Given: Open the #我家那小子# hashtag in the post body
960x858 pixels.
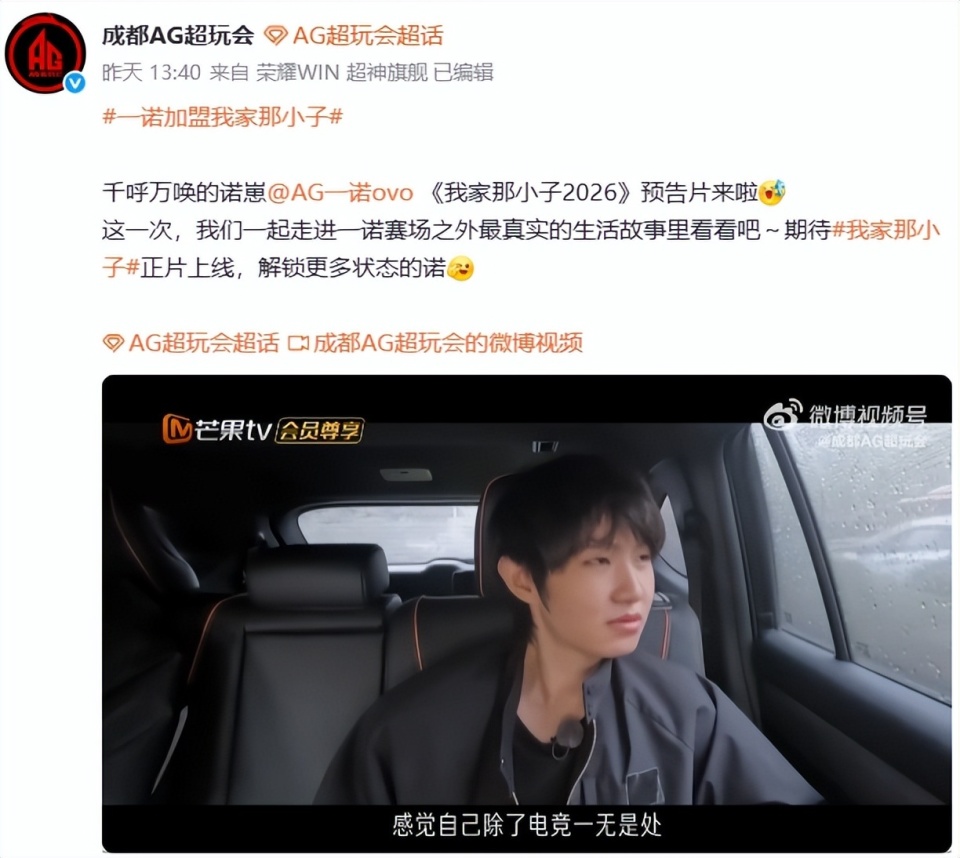Looking at the screenshot, I should click(520, 249).
